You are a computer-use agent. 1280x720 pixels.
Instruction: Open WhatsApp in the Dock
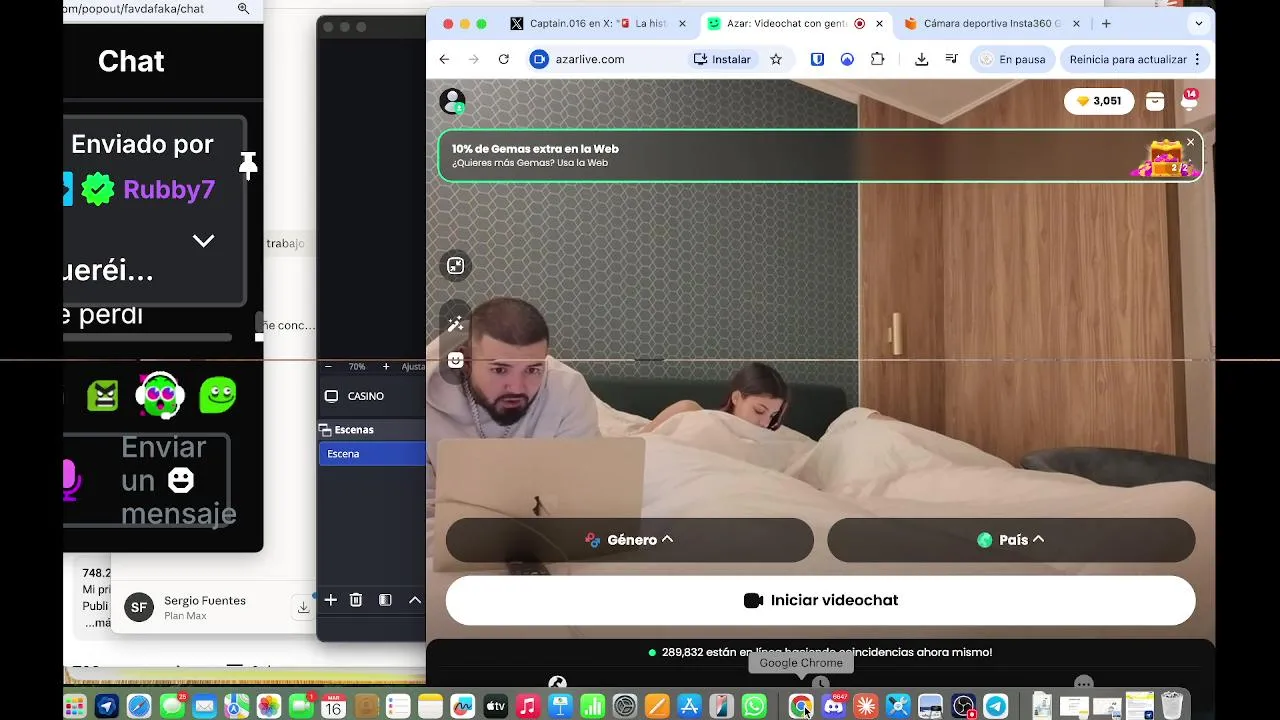[x=754, y=706]
